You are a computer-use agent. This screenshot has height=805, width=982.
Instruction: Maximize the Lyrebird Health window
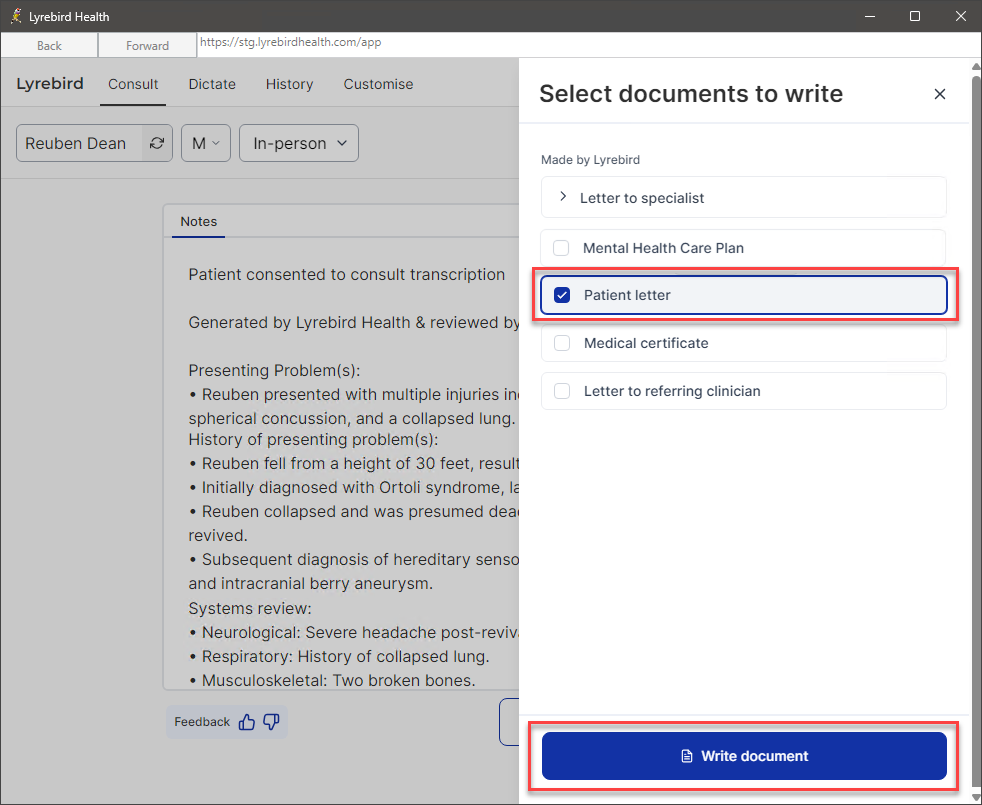click(x=915, y=16)
